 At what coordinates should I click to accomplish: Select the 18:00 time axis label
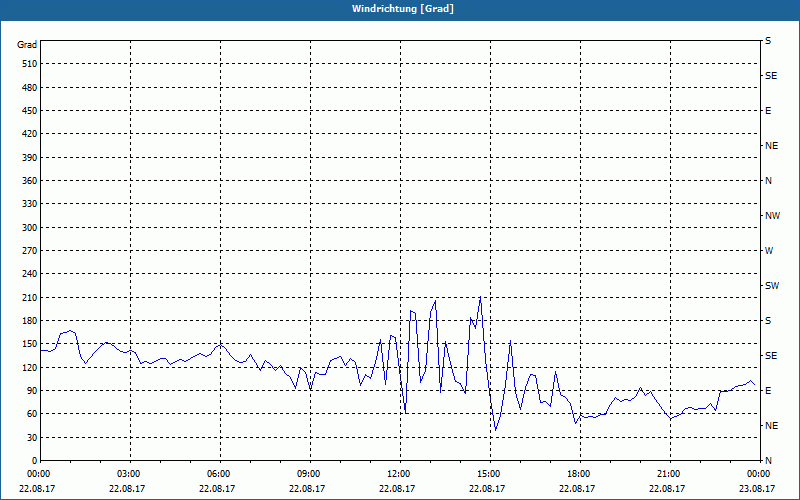click(x=580, y=474)
